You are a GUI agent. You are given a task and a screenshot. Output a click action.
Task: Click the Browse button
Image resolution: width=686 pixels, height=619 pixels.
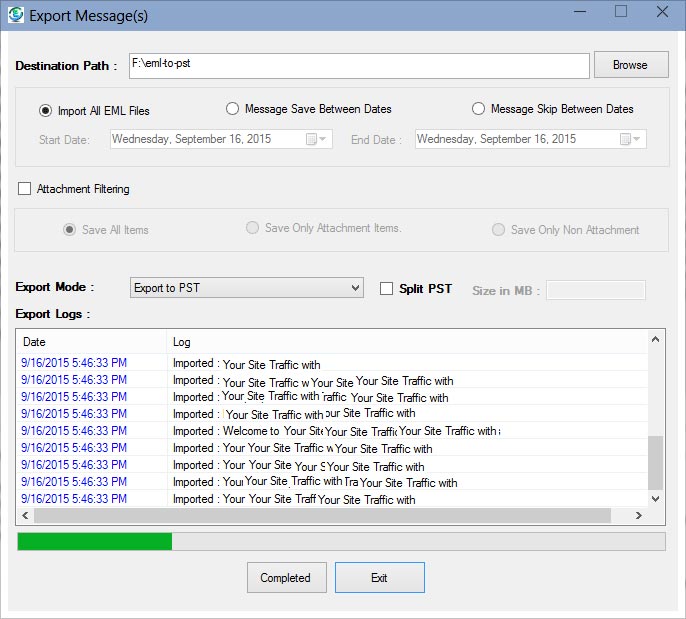[x=630, y=65]
